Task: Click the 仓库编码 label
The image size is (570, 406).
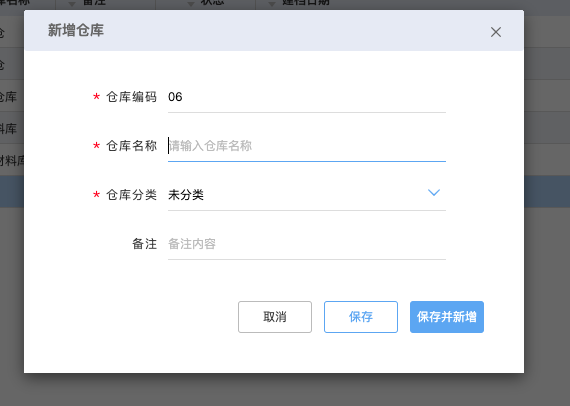Action: point(131,97)
